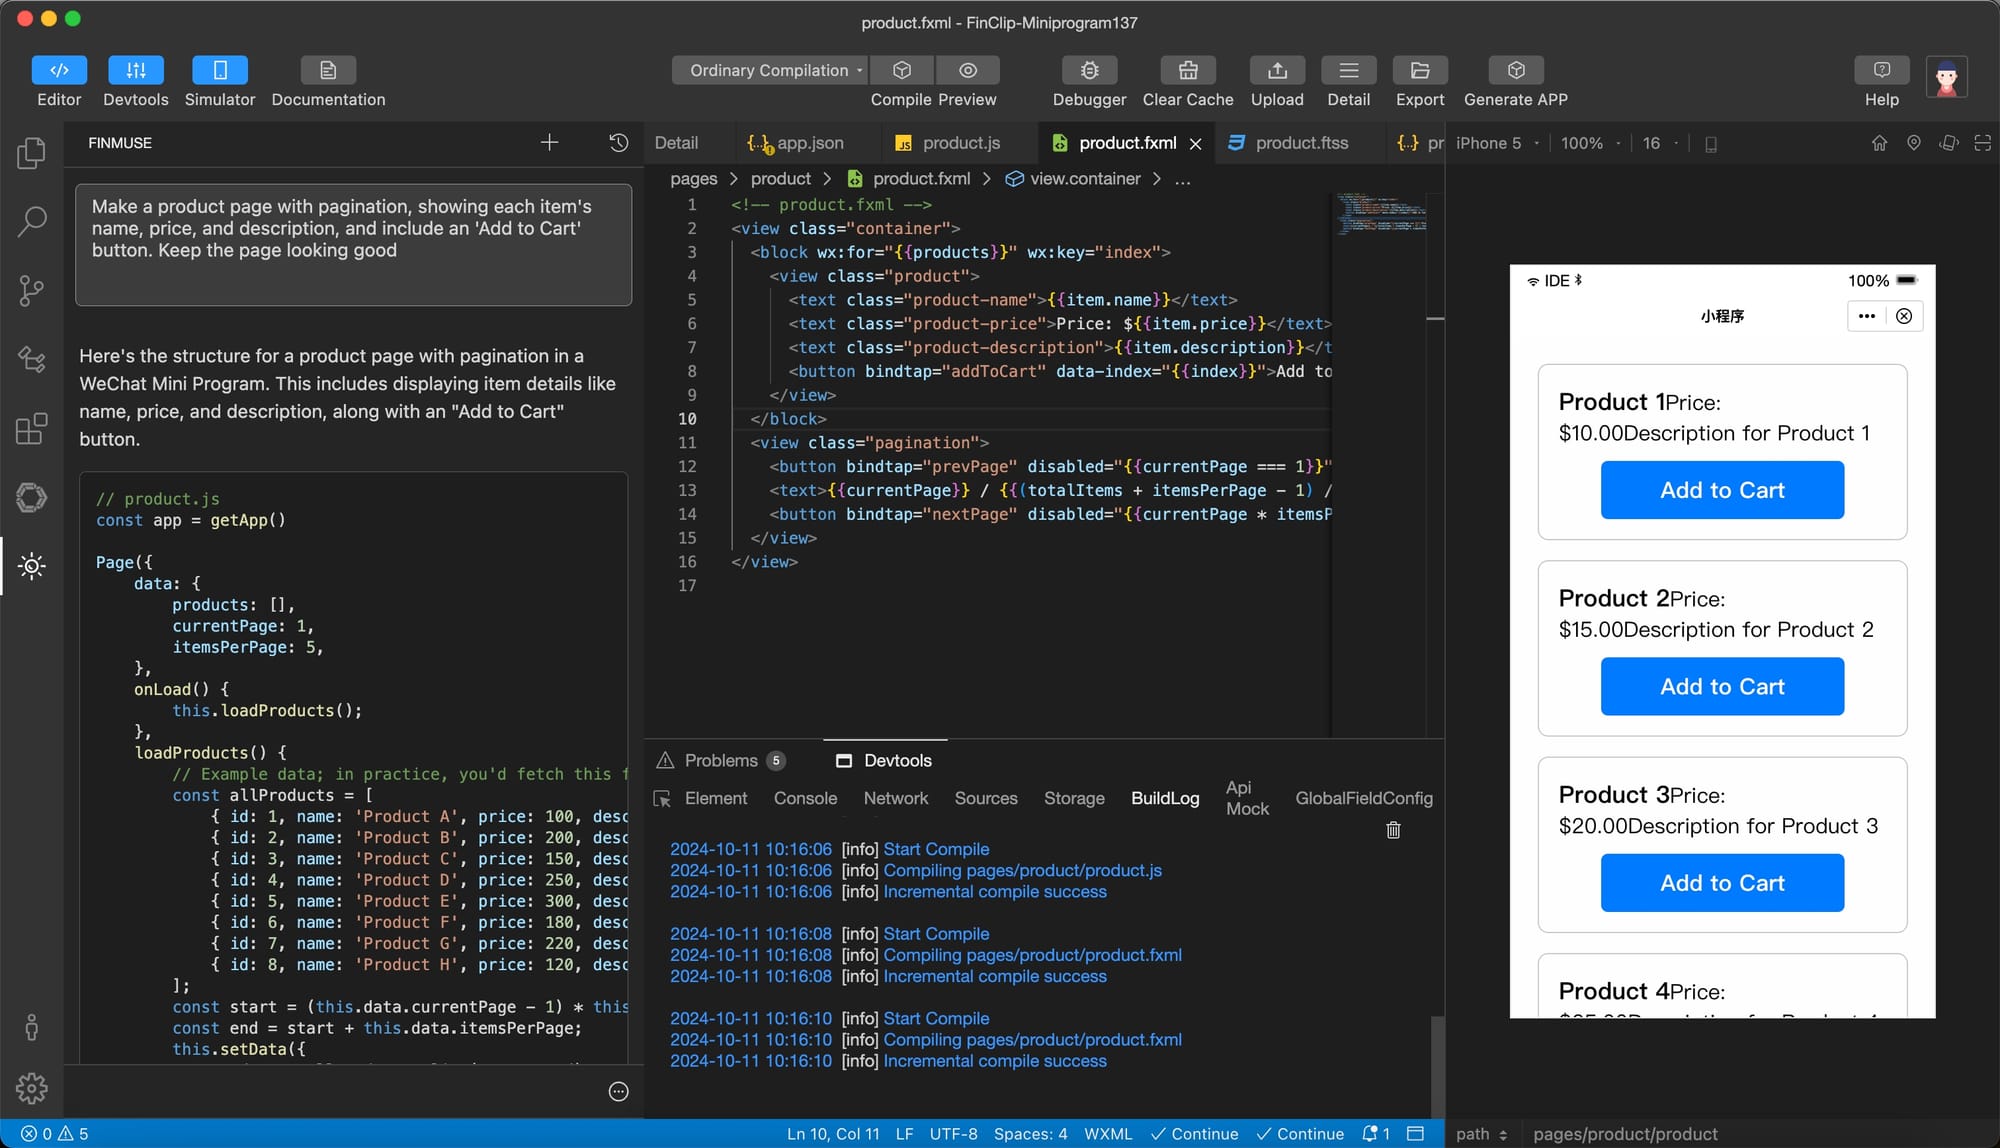Image resolution: width=2000 pixels, height=1148 pixels.
Task: Switch to product.ftss tab
Action: click(1300, 143)
